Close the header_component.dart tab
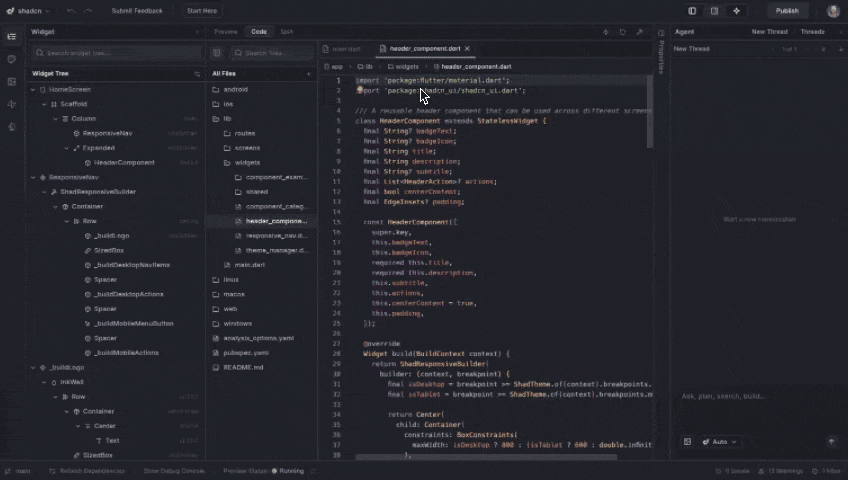The image size is (848, 480). tap(467, 49)
